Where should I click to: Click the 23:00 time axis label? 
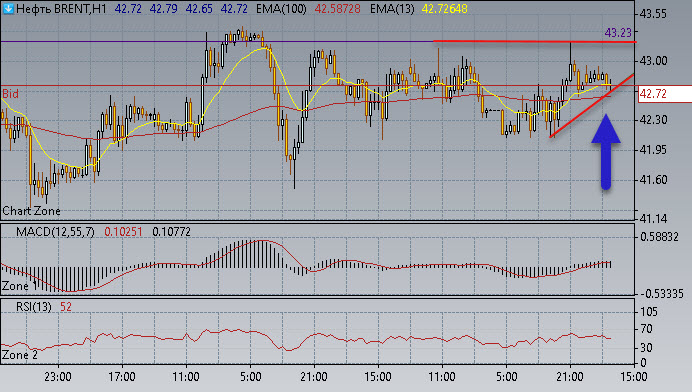(x=58, y=377)
